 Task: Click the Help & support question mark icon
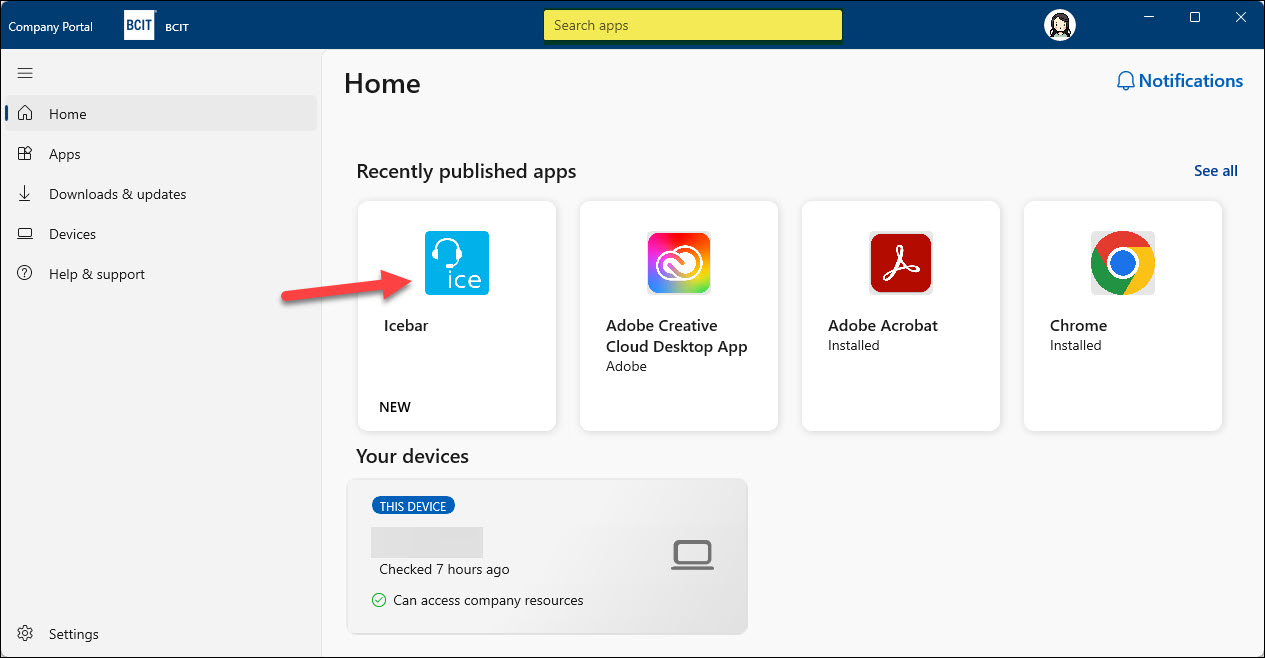[24, 273]
